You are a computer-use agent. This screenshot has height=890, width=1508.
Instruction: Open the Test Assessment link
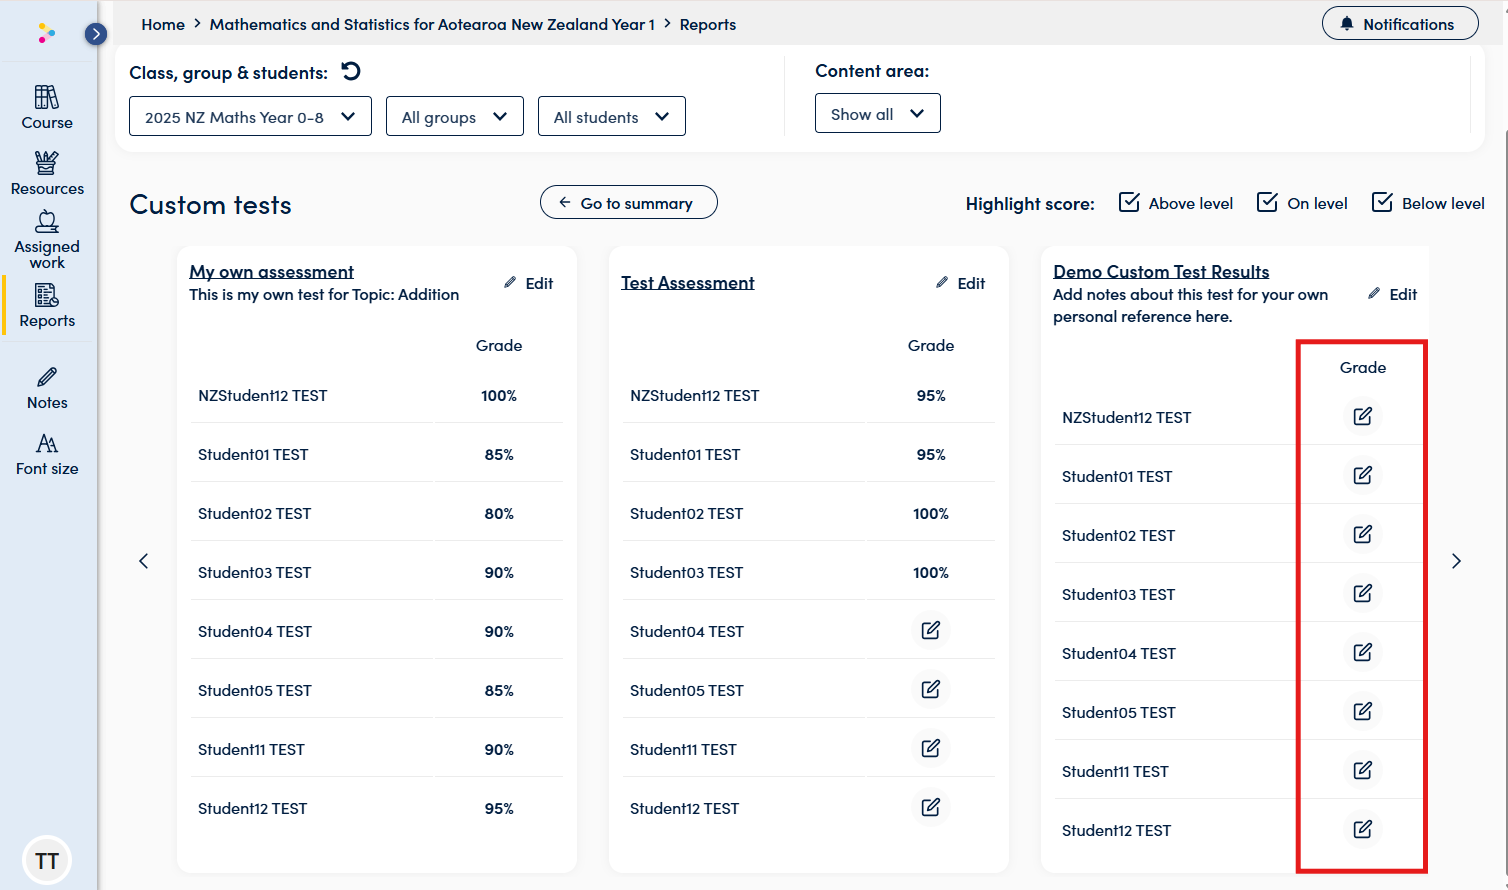coord(688,282)
